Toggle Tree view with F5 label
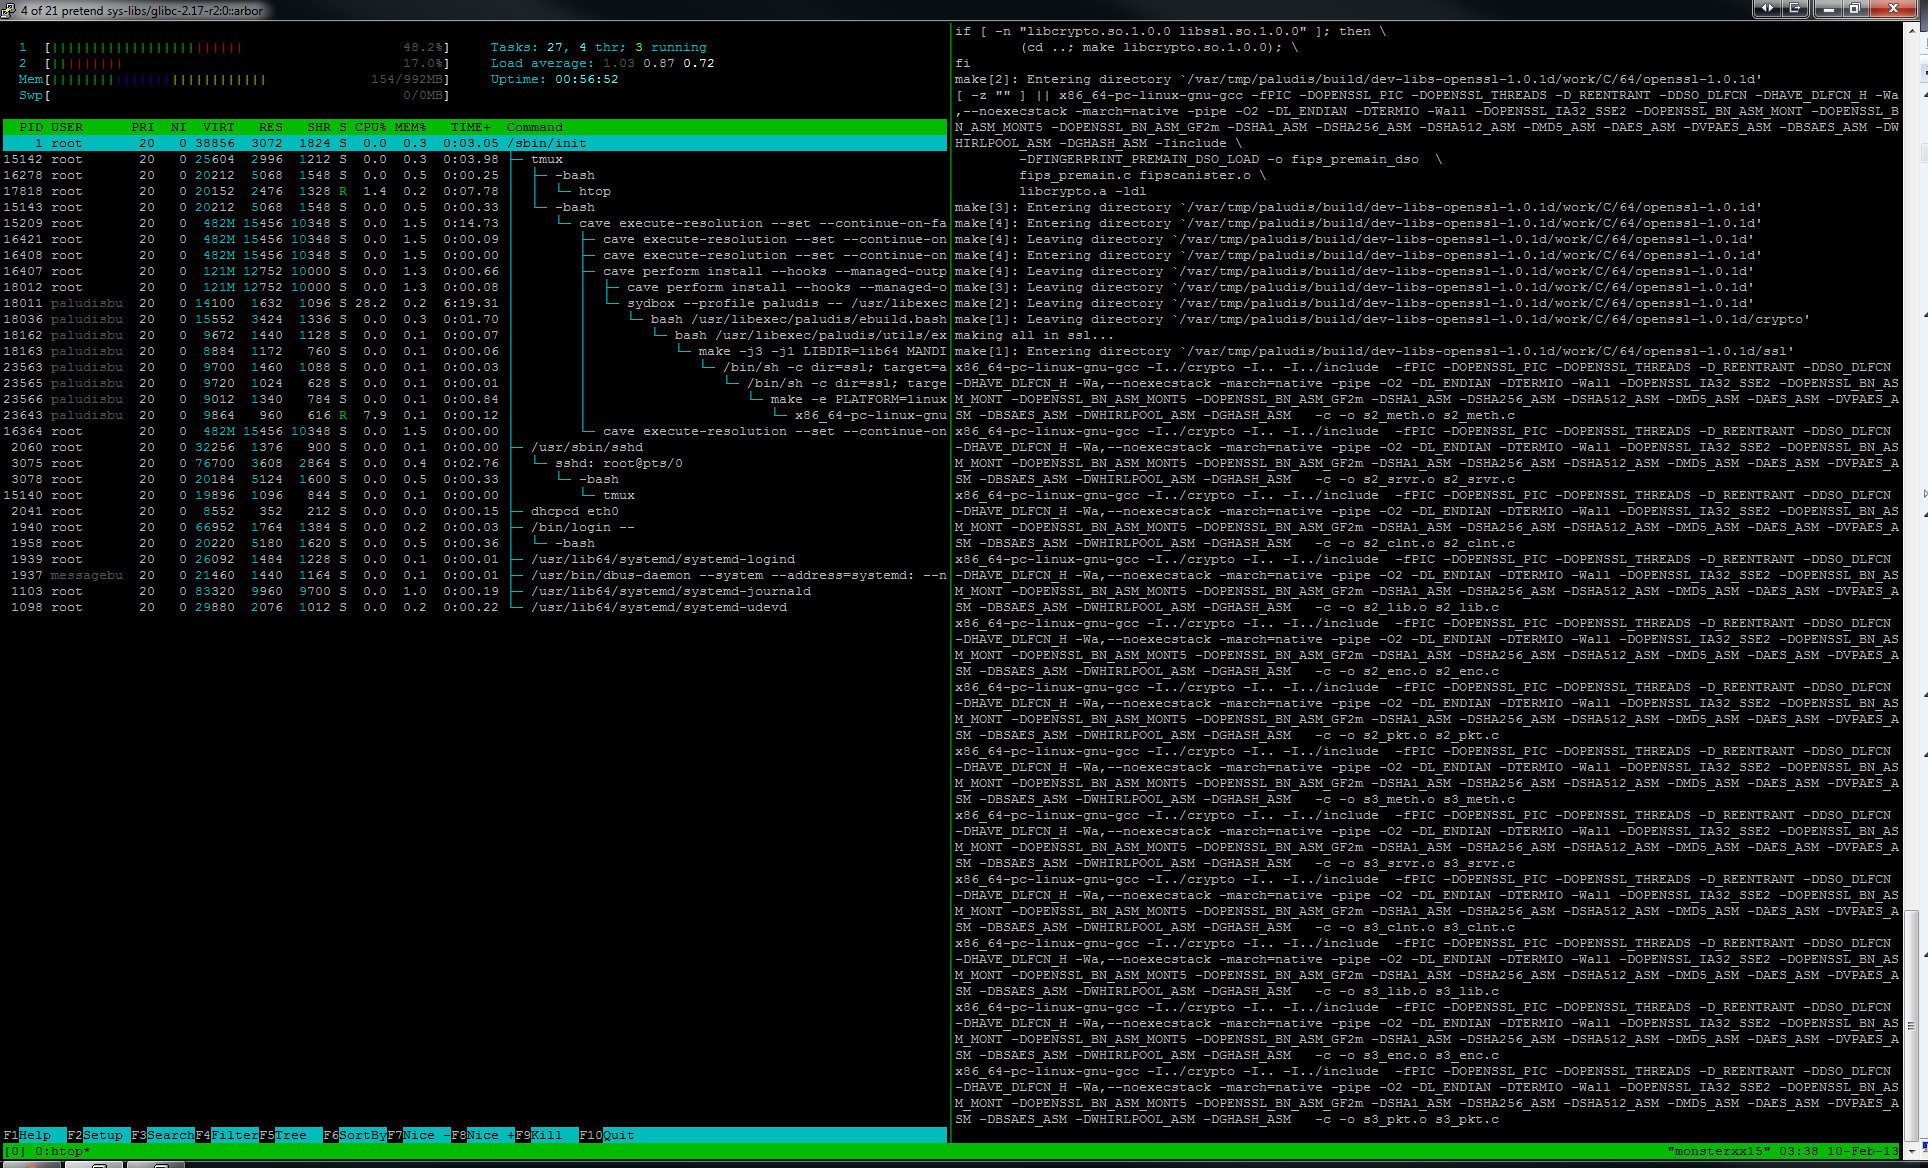 (x=290, y=1135)
